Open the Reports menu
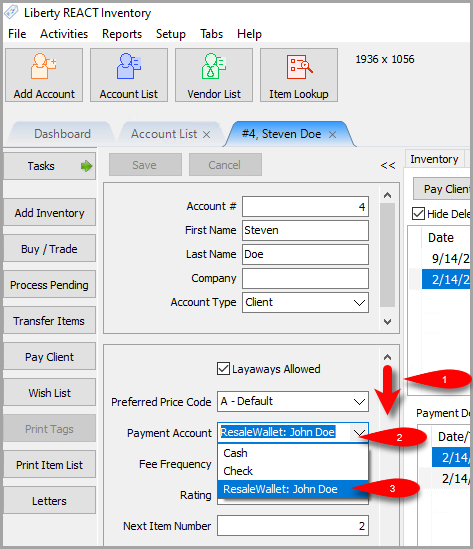The width and height of the screenshot is (473, 549). (122, 34)
